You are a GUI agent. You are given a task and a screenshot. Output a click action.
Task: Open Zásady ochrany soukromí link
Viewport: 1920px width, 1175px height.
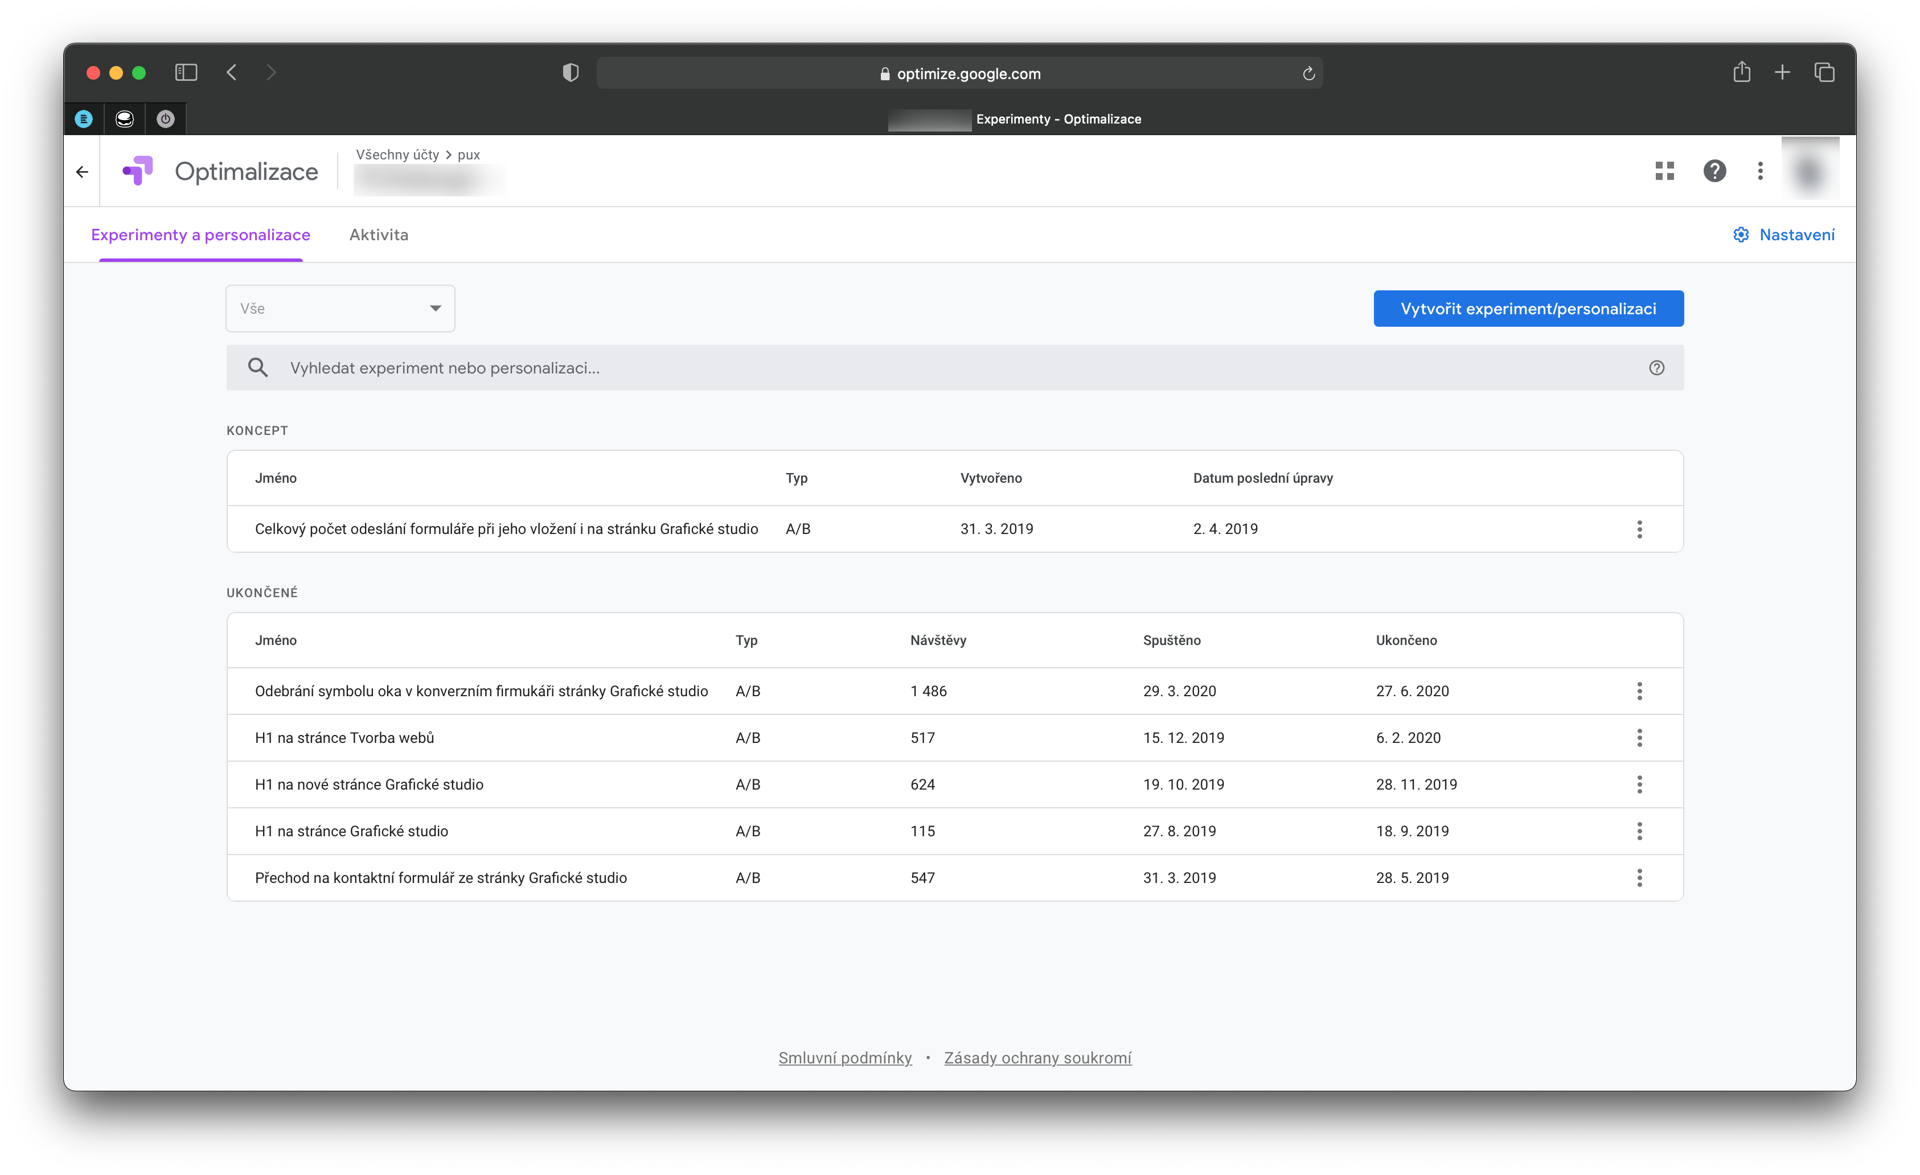pyautogui.click(x=1037, y=1058)
